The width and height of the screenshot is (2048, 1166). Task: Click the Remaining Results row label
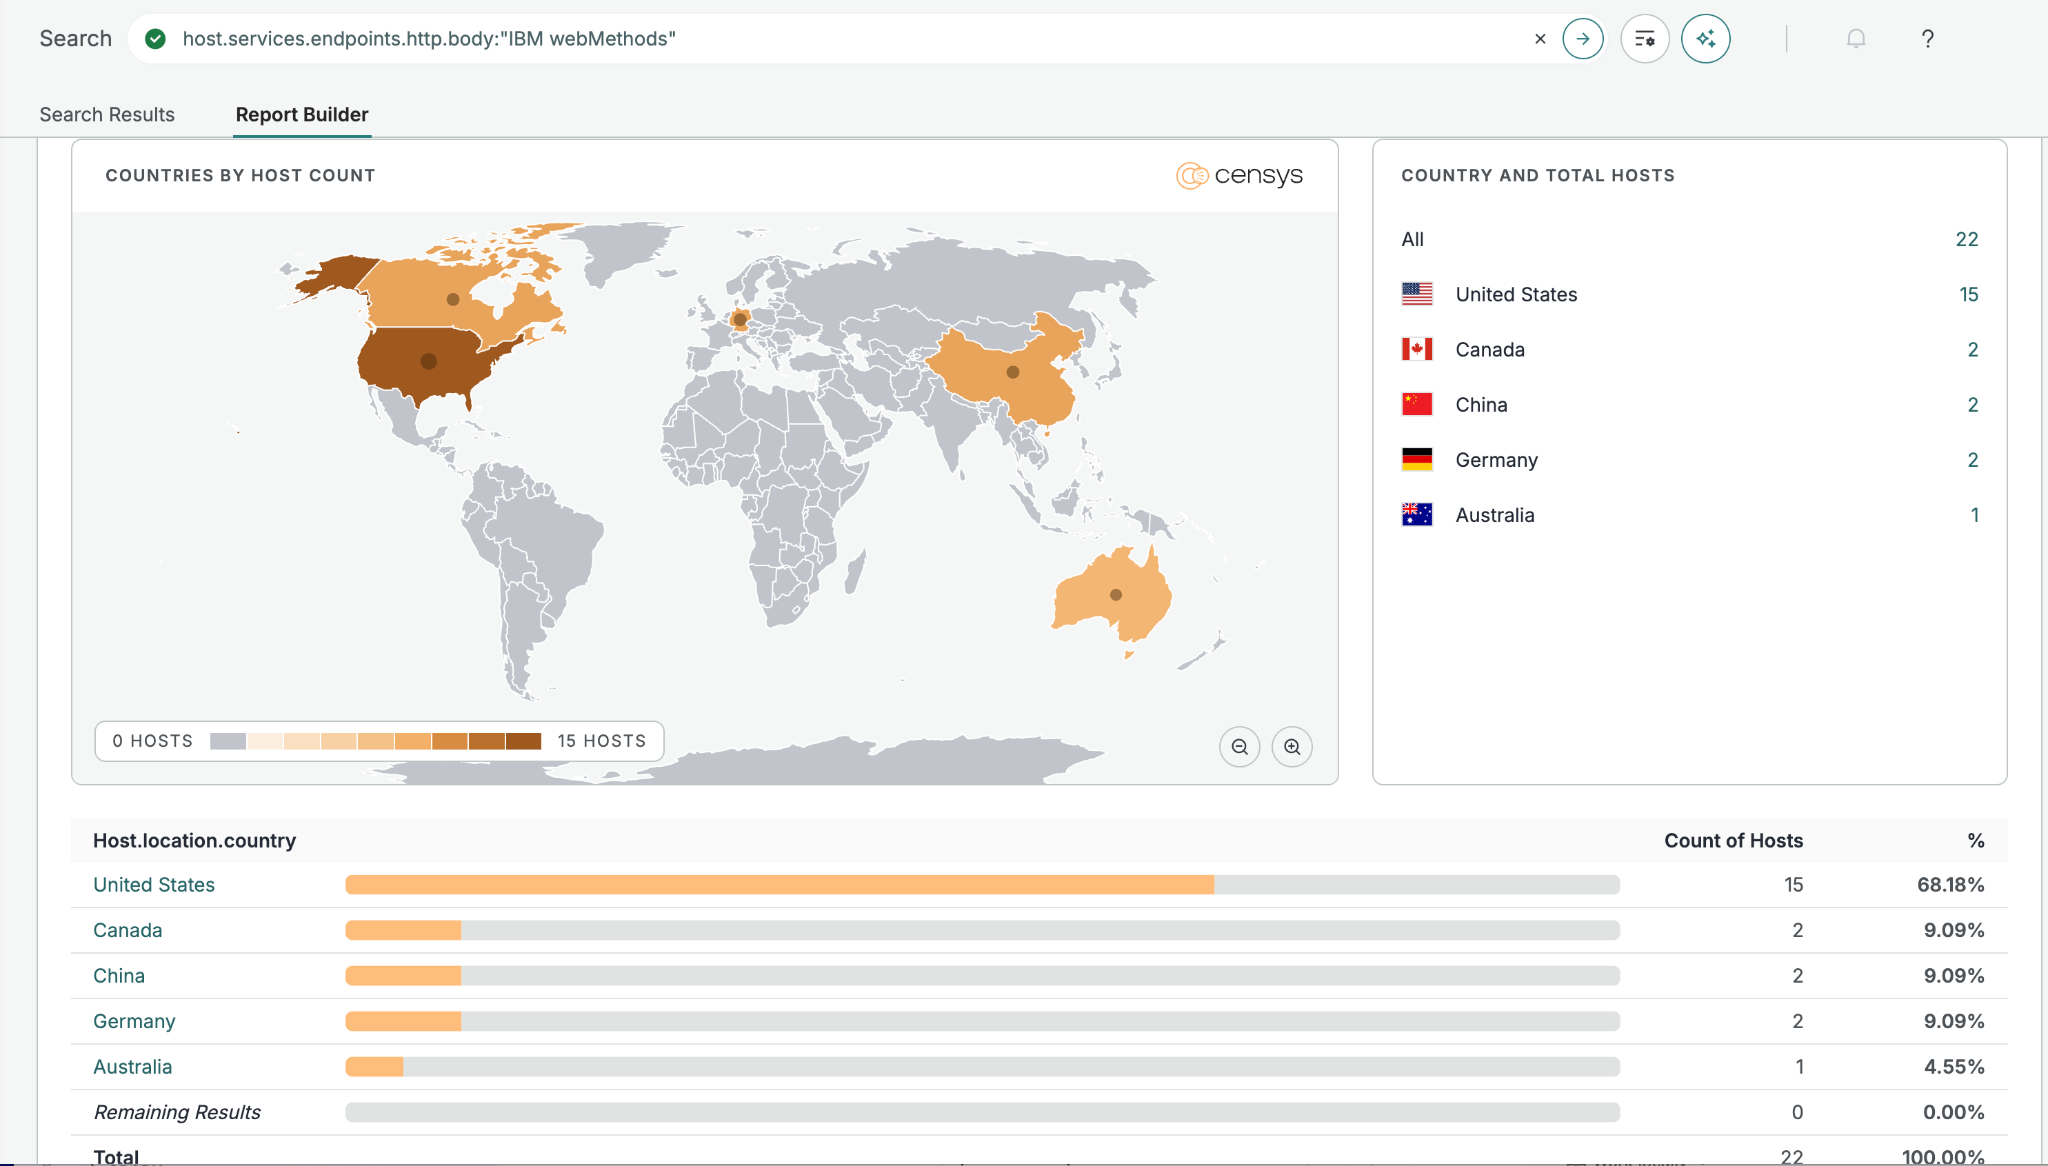pyautogui.click(x=177, y=1112)
